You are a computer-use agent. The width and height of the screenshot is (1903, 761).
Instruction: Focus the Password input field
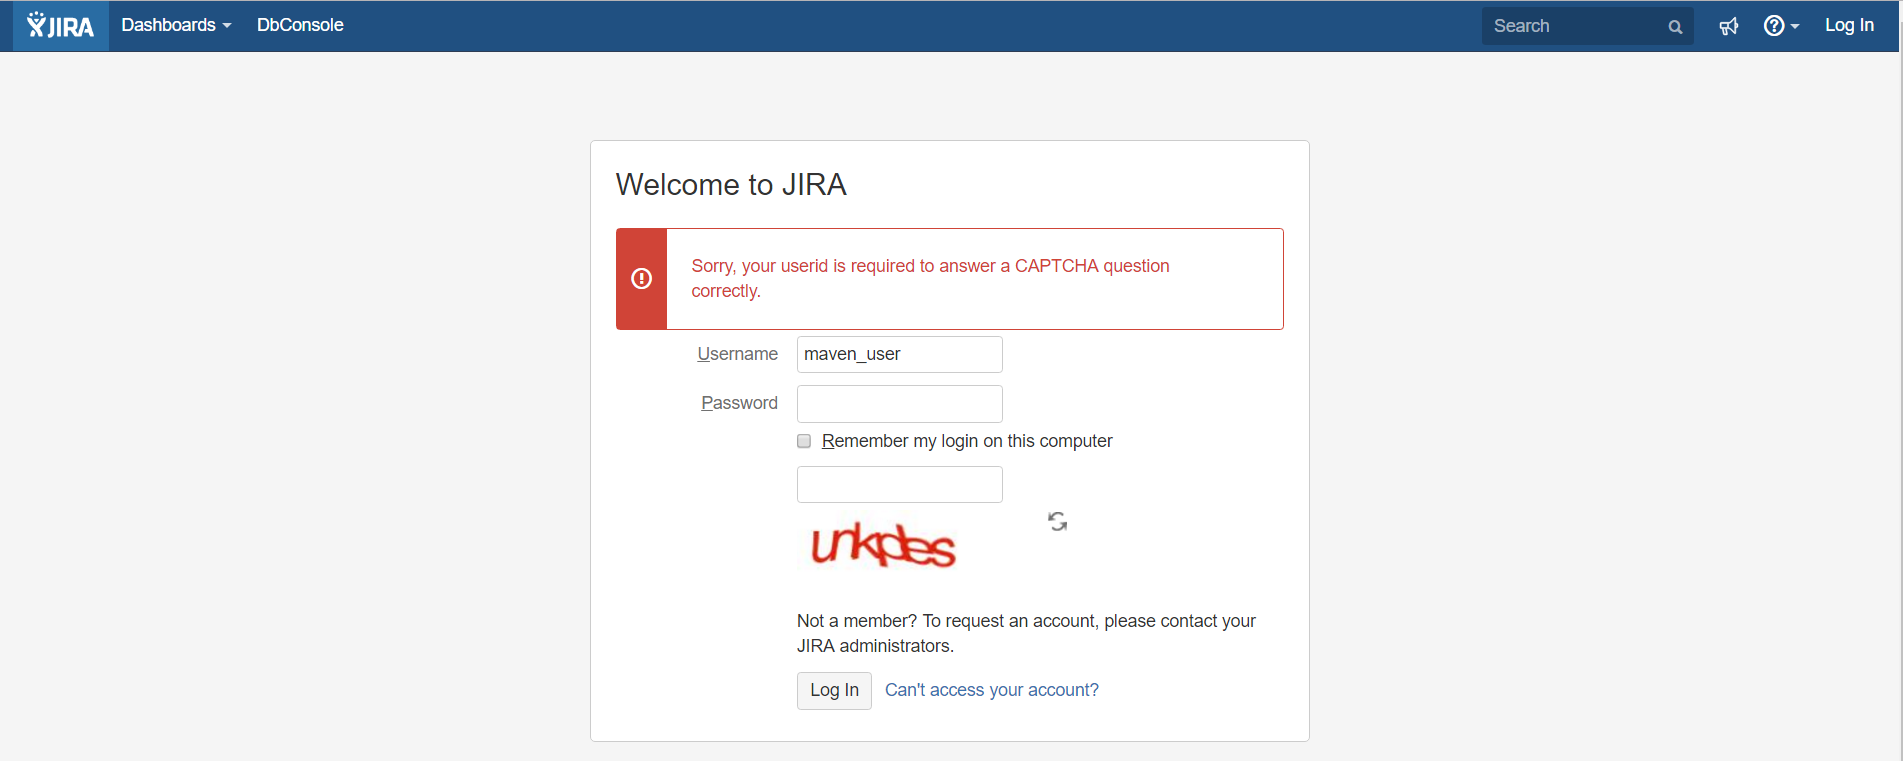tap(900, 404)
